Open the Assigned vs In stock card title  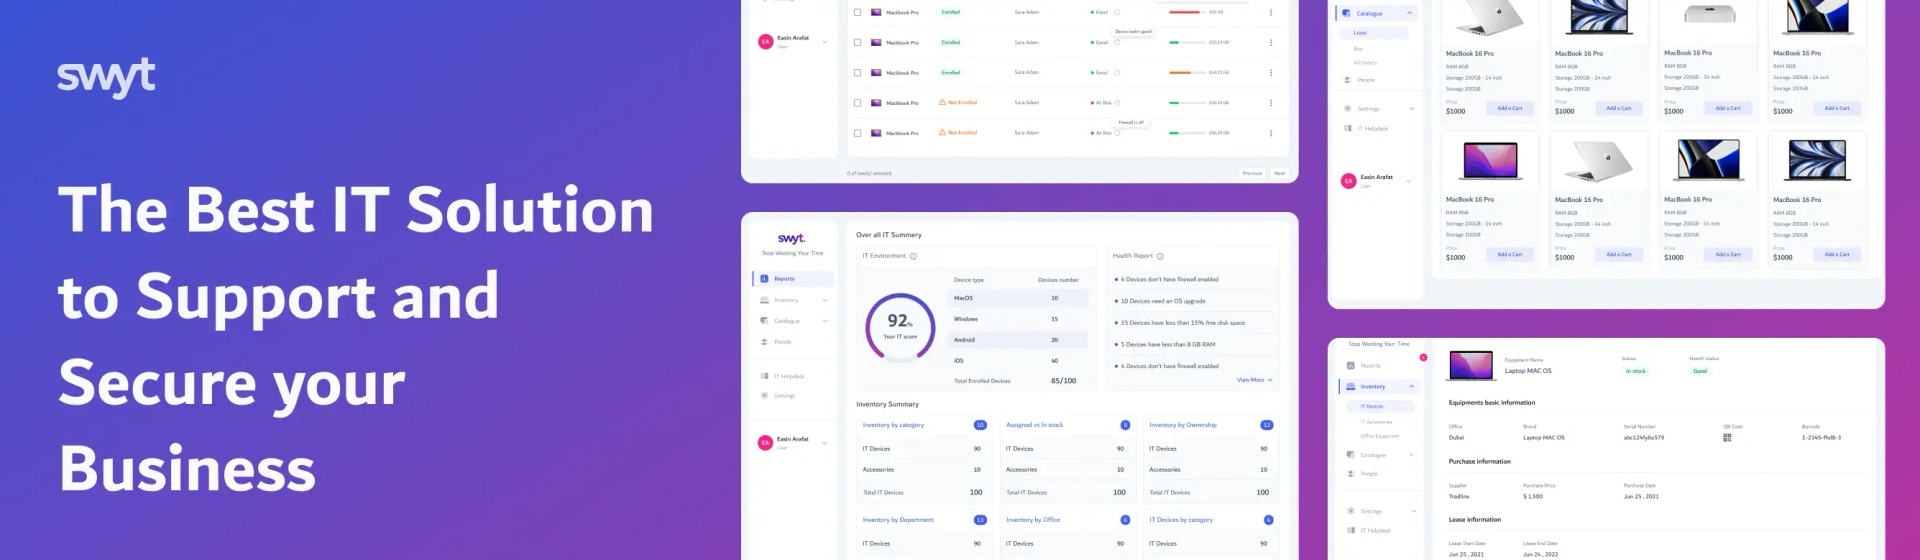(1034, 425)
